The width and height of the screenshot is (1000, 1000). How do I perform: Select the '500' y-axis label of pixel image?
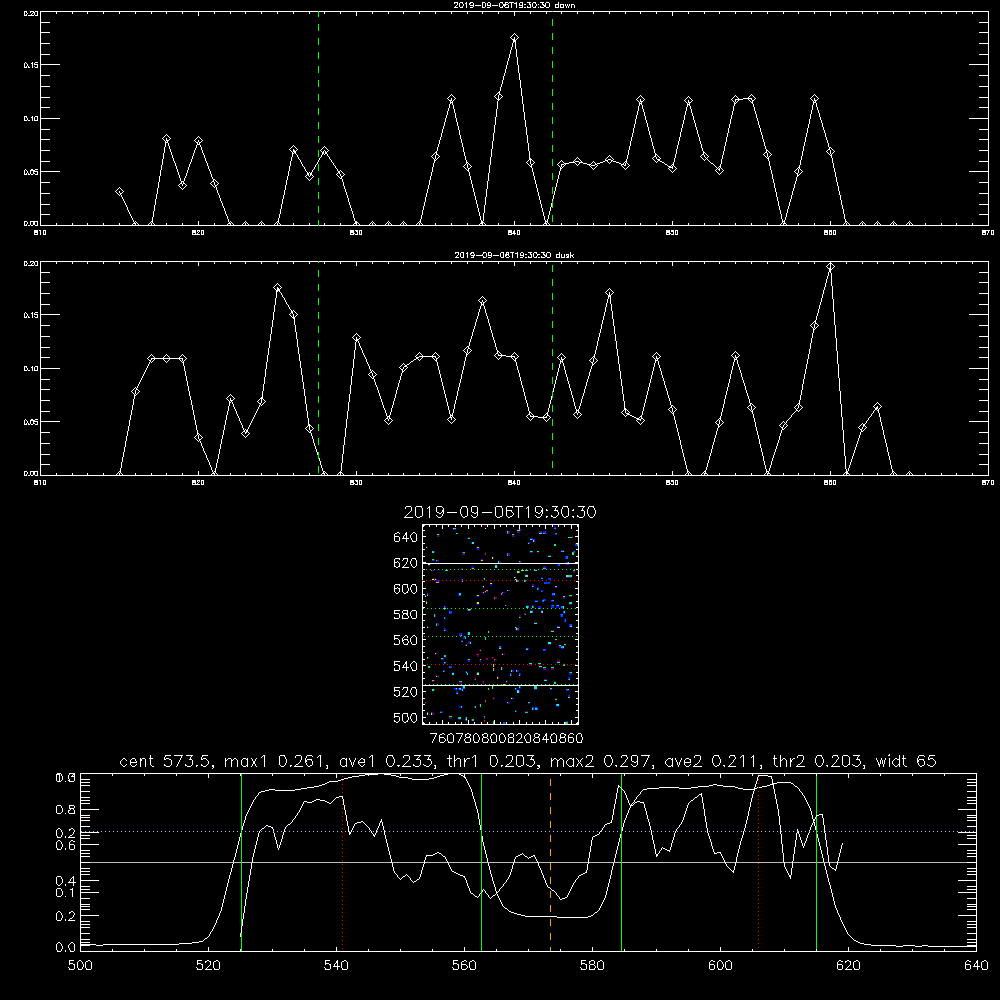pyautogui.click(x=406, y=717)
